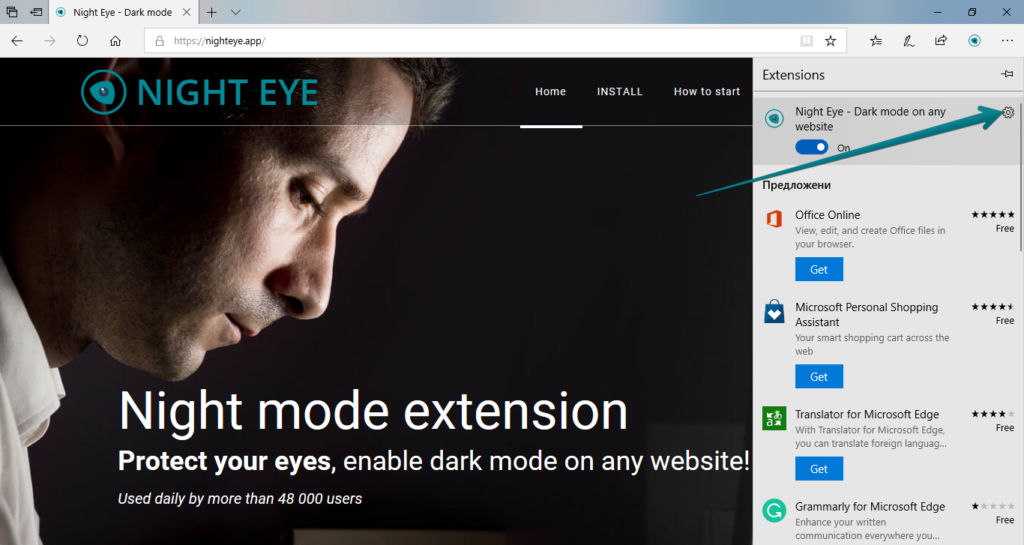Click the Personal Shopping Assistant bag icon

point(775,311)
